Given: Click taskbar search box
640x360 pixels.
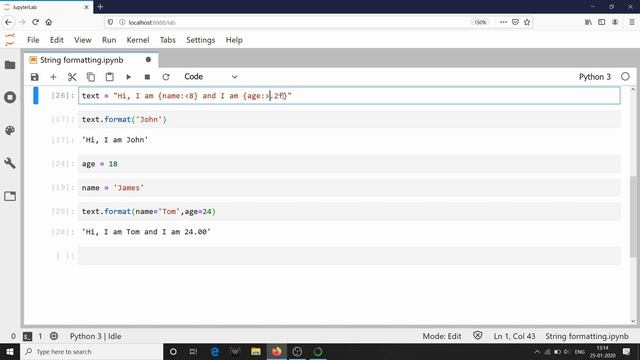Looking at the screenshot, I should (91, 351).
